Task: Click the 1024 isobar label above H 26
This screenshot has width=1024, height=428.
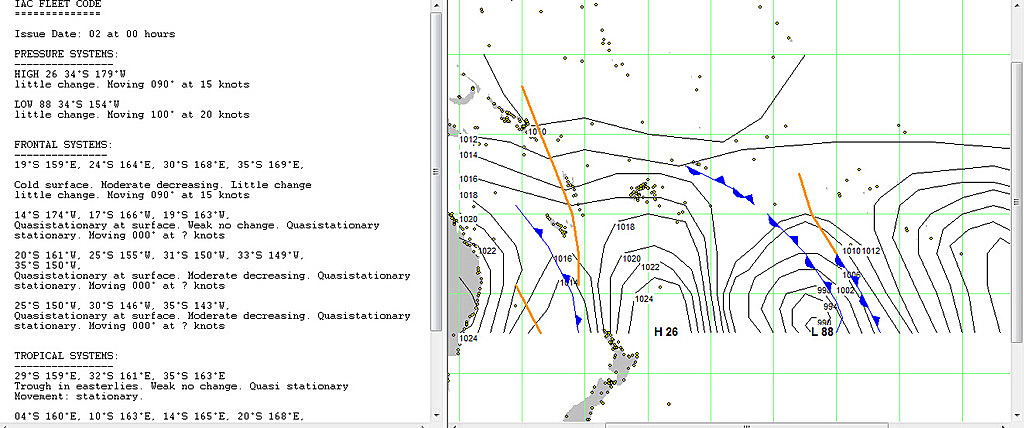Action: click(644, 299)
